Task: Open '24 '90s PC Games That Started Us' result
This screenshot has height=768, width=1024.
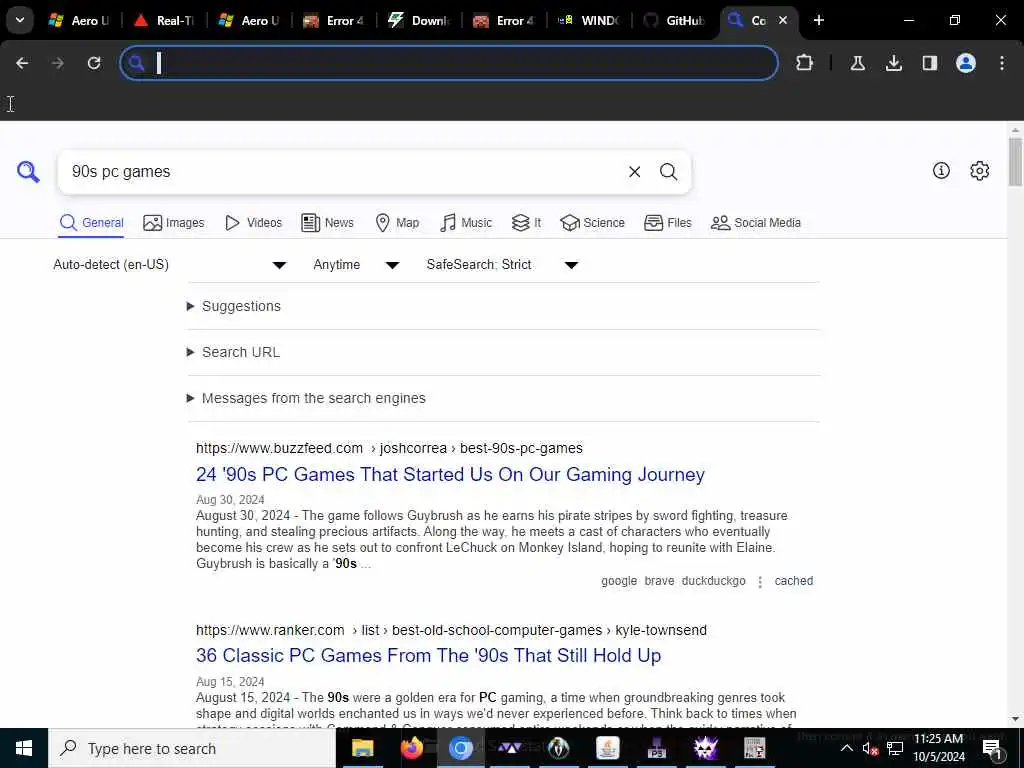Action: tap(450, 474)
